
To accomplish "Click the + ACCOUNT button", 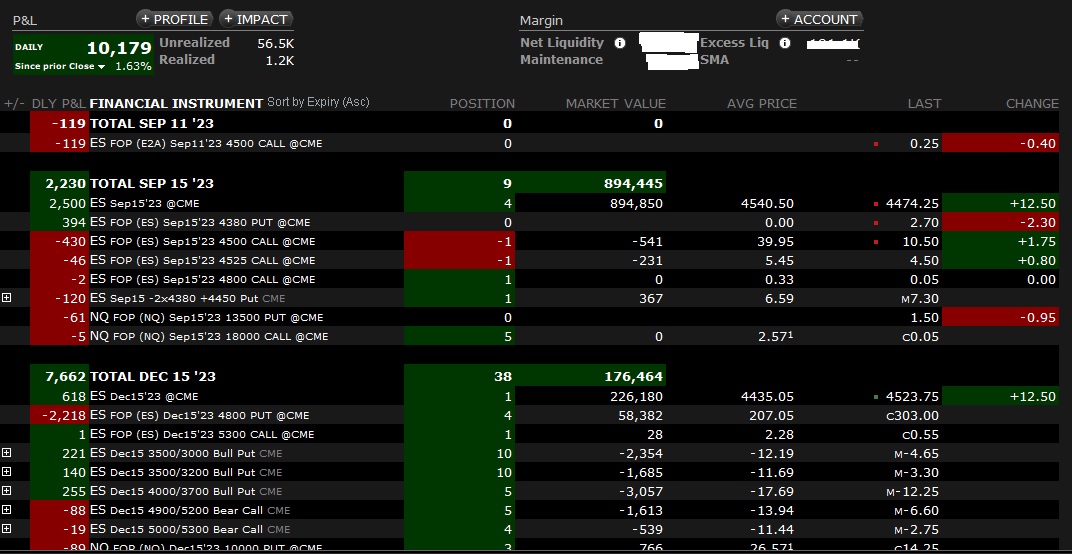I will coord(820,19).
